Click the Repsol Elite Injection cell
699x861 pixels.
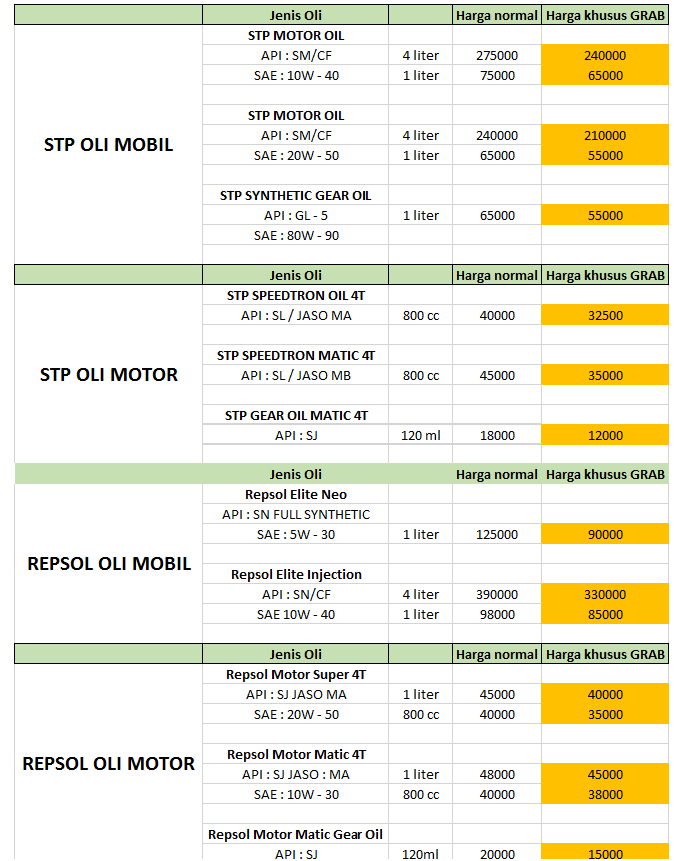(x=295, y=574)
